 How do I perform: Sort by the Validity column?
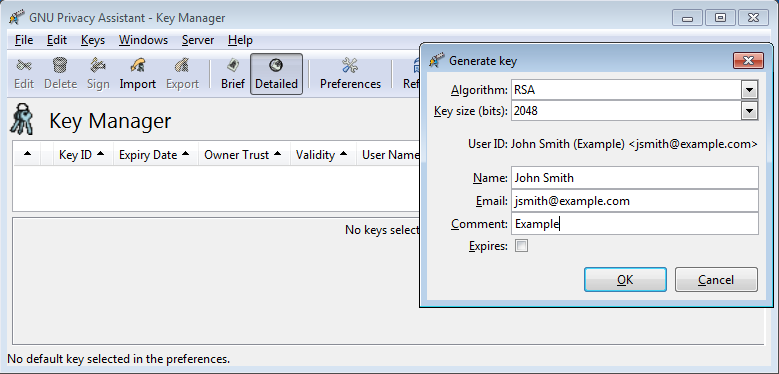coord(323,154)
